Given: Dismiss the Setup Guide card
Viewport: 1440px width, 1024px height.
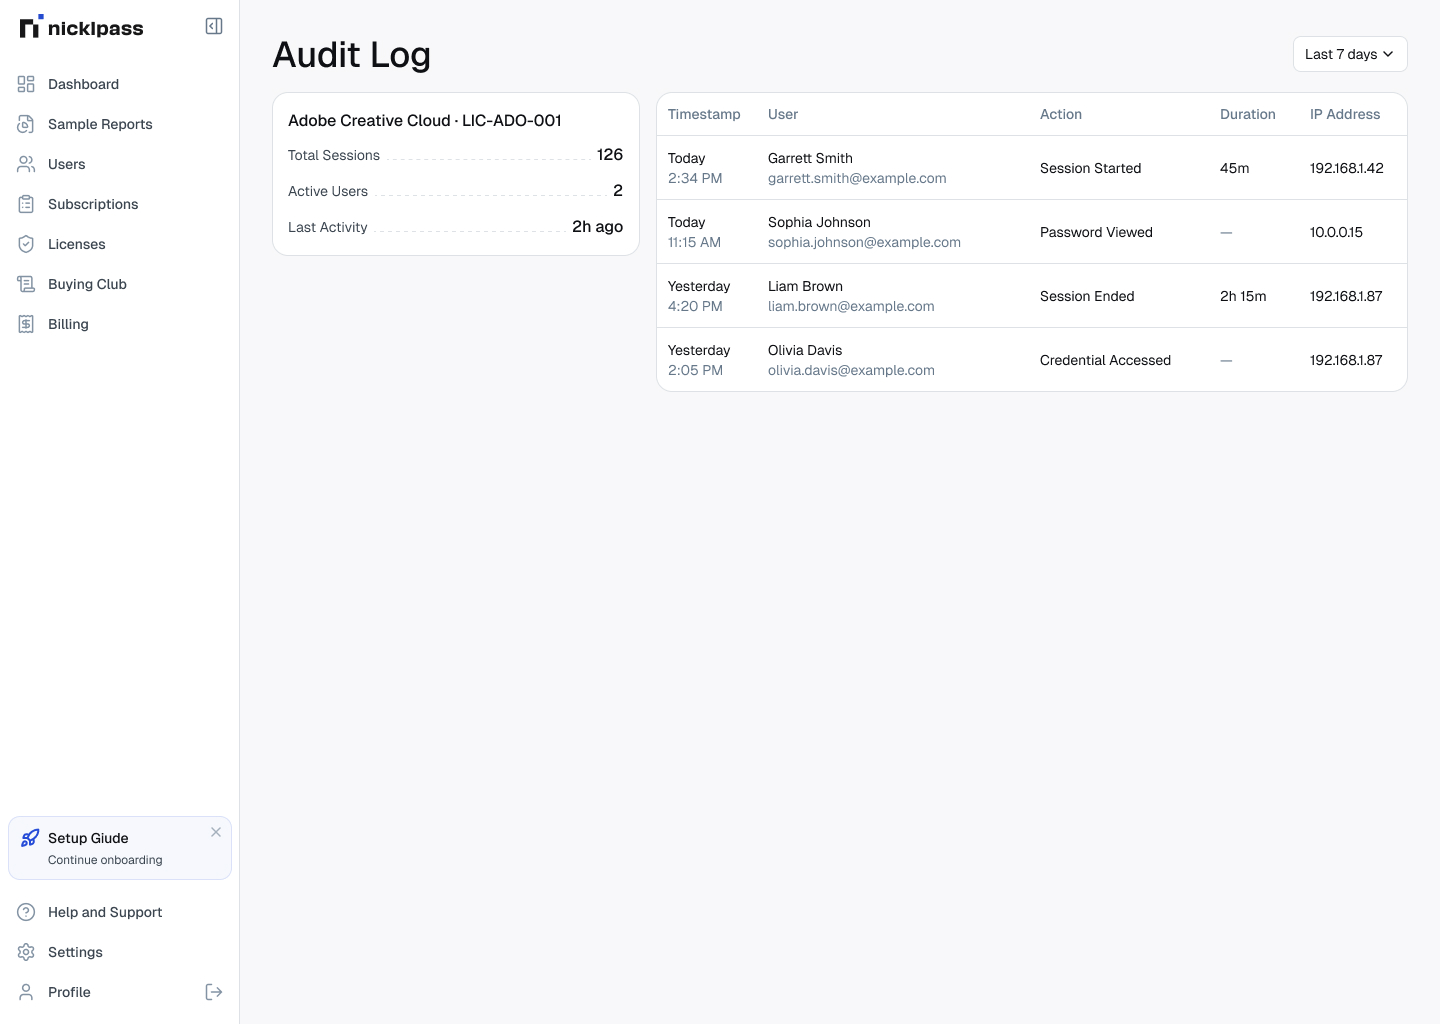Looking at the screenshot, I should (x=216, y=832).
